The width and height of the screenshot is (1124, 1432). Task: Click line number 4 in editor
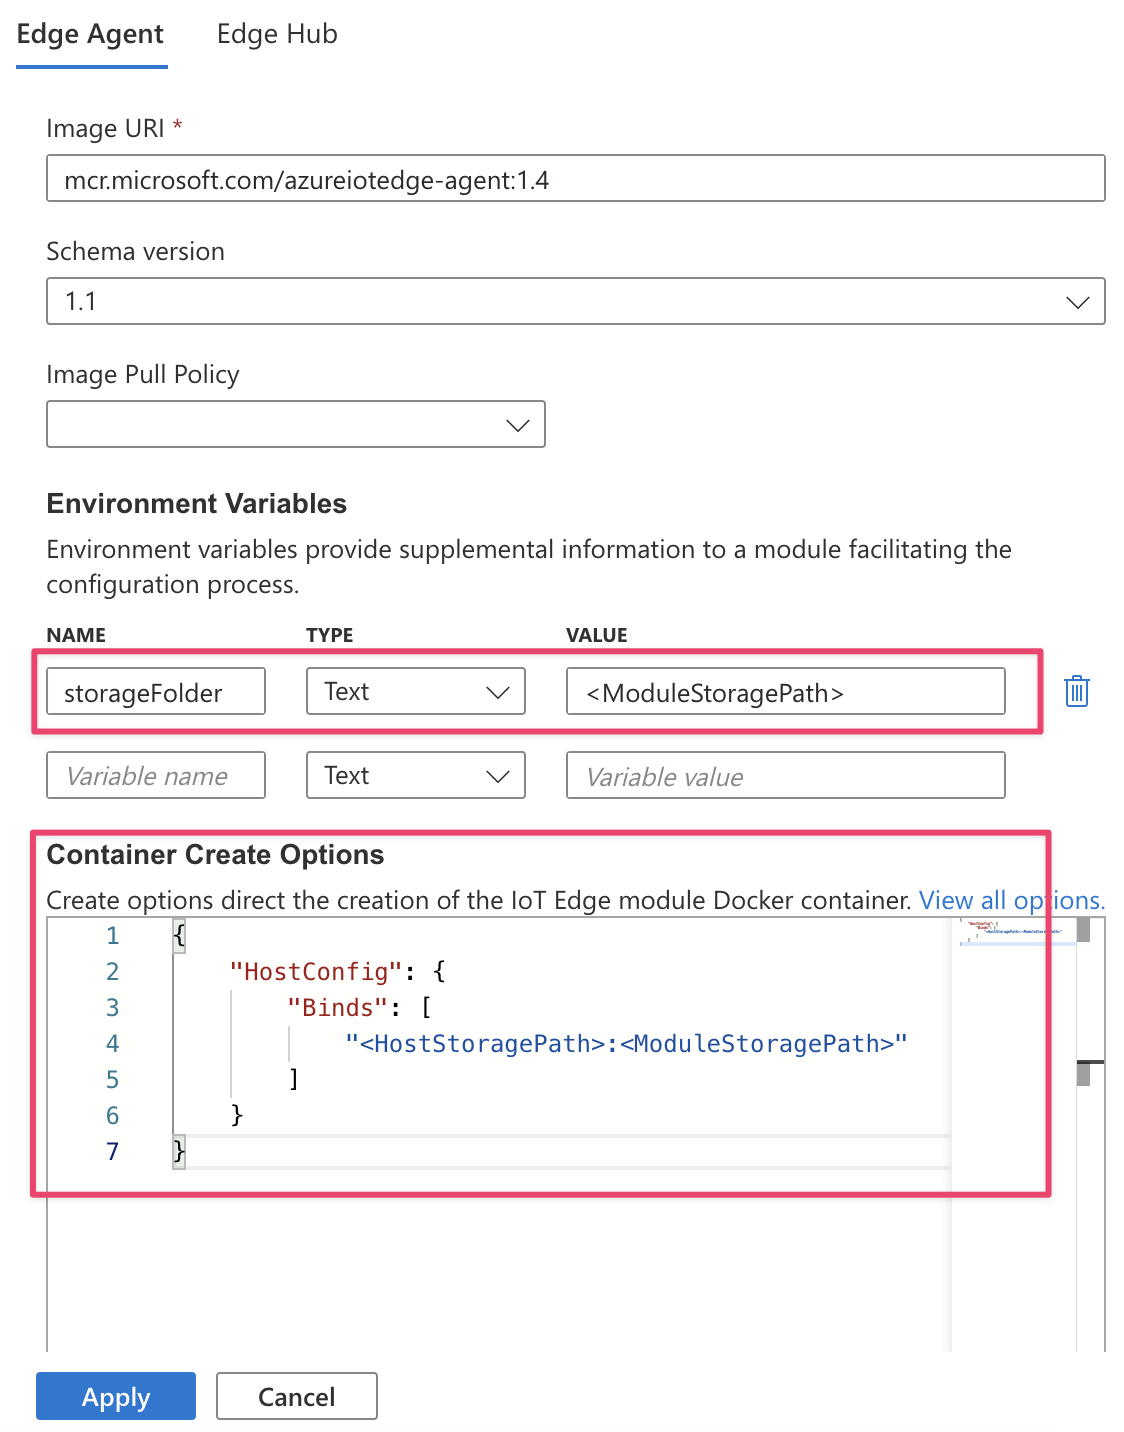[113, 1044]
